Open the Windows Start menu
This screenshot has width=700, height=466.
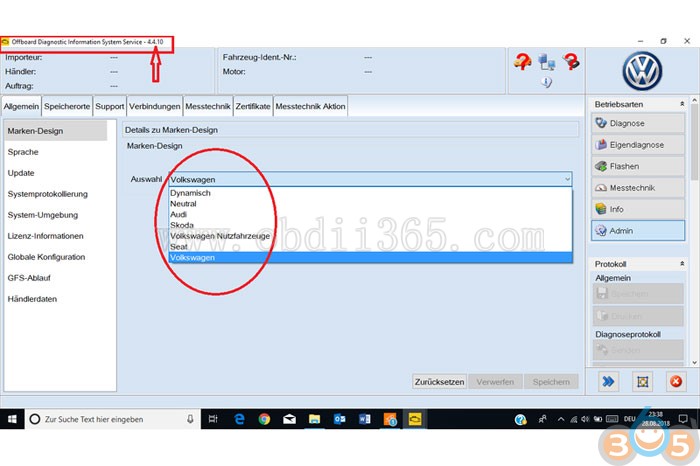pos(12,419)
